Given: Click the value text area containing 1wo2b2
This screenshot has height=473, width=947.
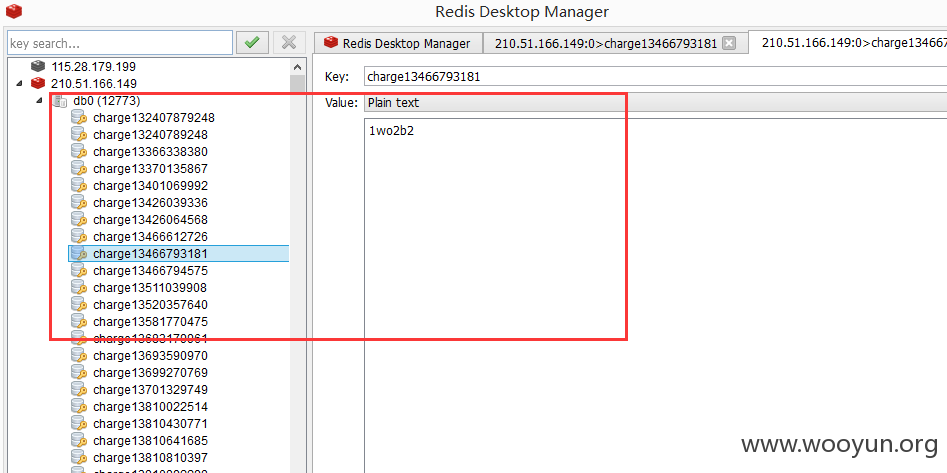Looking at the screenshot, I should tap(655, 296).
